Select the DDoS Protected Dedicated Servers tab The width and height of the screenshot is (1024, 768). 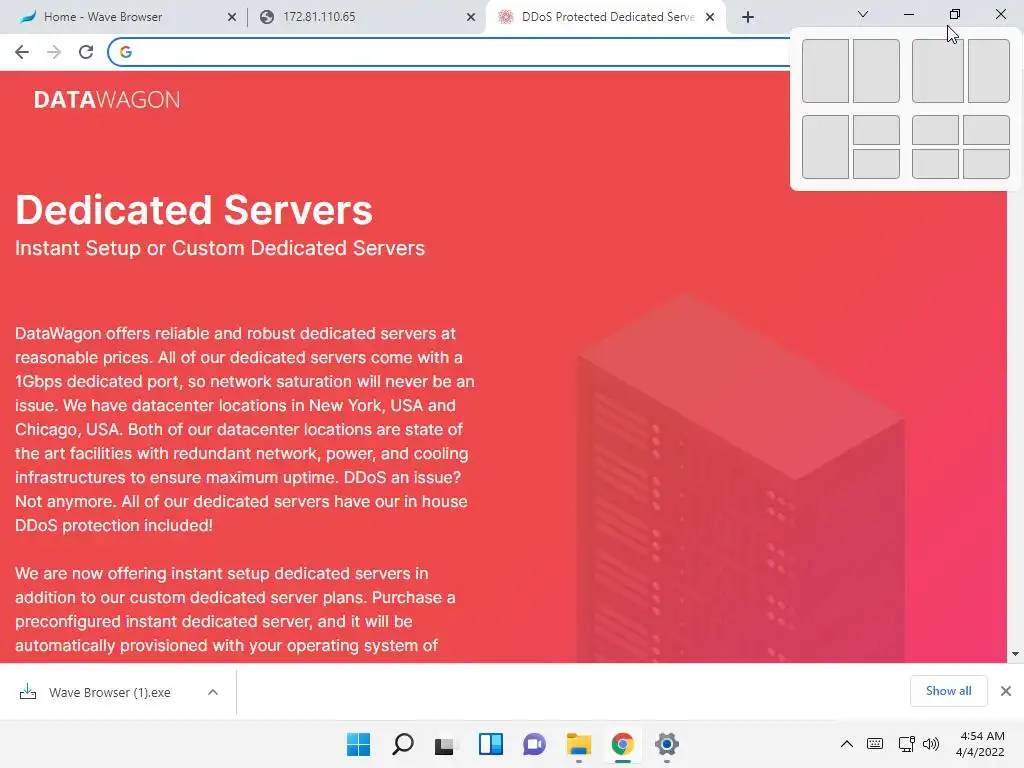pyautogui.click(x=605, y=17)
